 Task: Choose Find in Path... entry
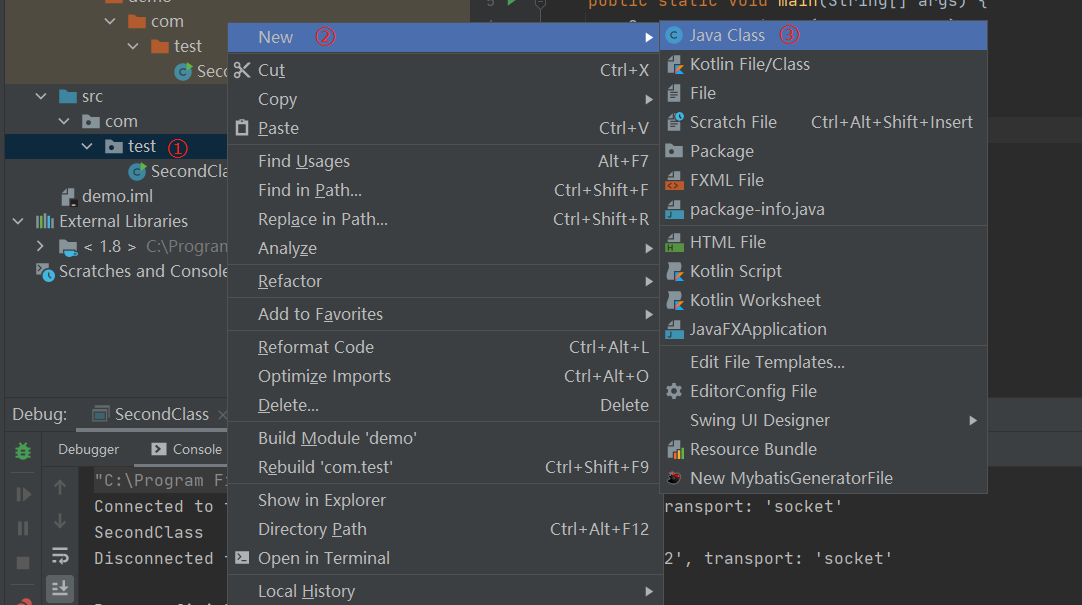(445, 190)
